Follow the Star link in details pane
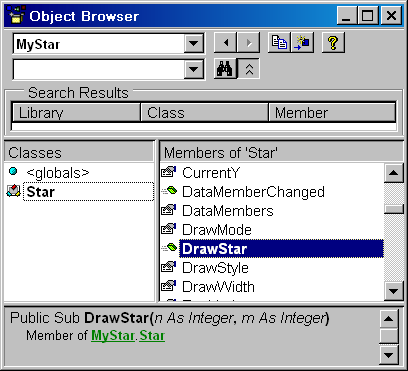408x371 pixels. (152, 336)
